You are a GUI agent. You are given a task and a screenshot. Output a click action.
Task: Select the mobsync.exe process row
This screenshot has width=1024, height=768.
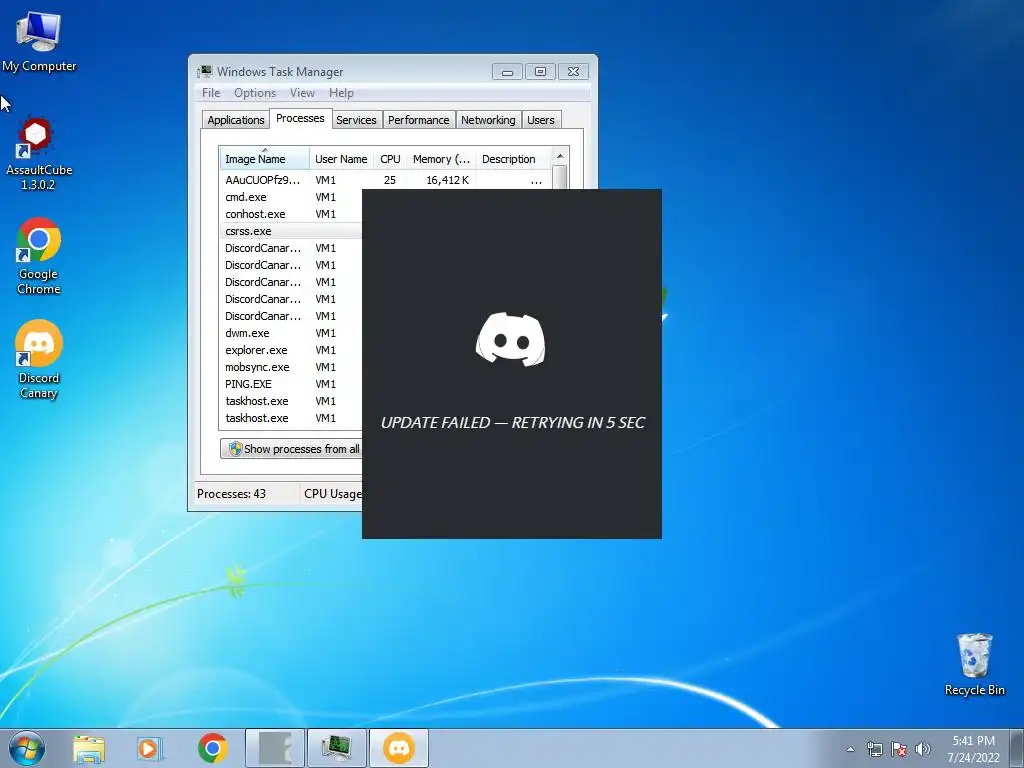pos(291,366)
